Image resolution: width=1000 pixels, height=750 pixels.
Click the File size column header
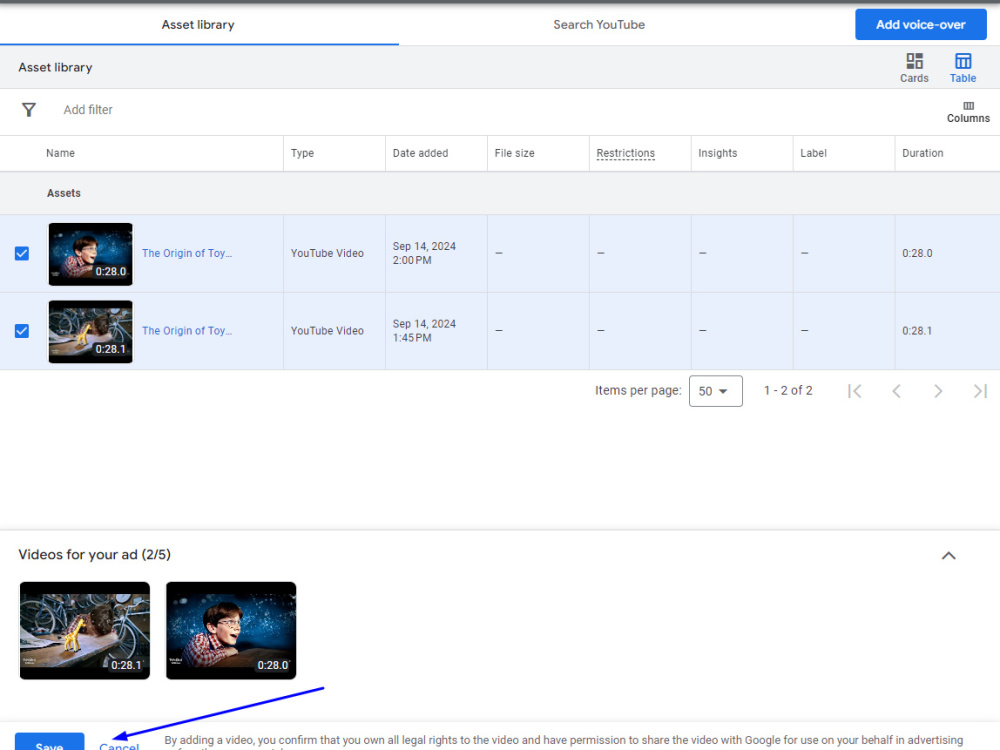[514, 153]
